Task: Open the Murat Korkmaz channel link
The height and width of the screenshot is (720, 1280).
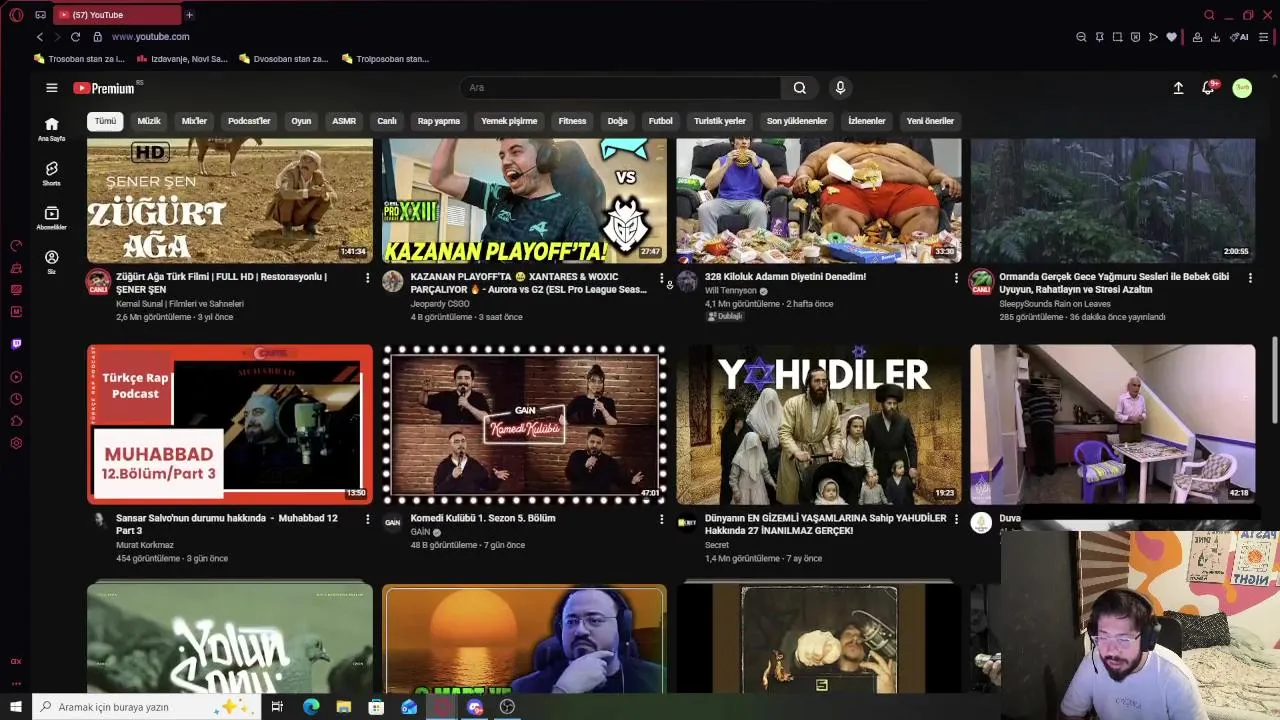Action: pyautogui.click(x=145, y=546)
